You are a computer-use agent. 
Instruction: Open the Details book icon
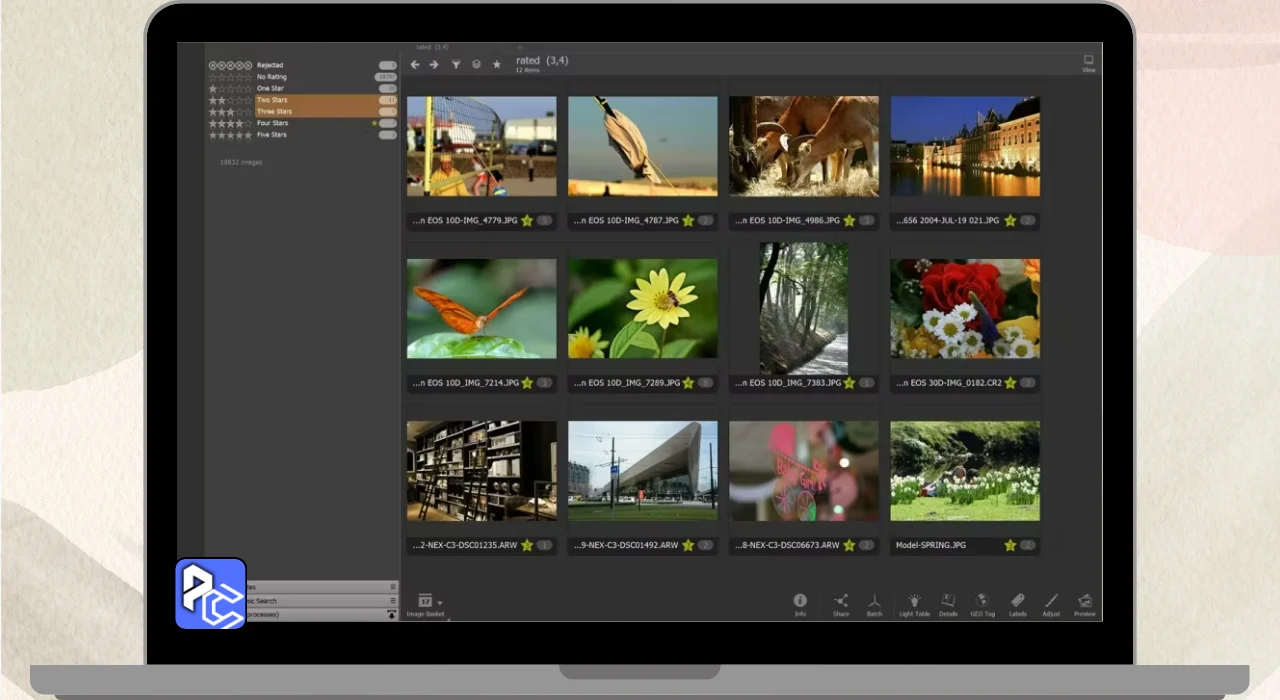(948, 602)
